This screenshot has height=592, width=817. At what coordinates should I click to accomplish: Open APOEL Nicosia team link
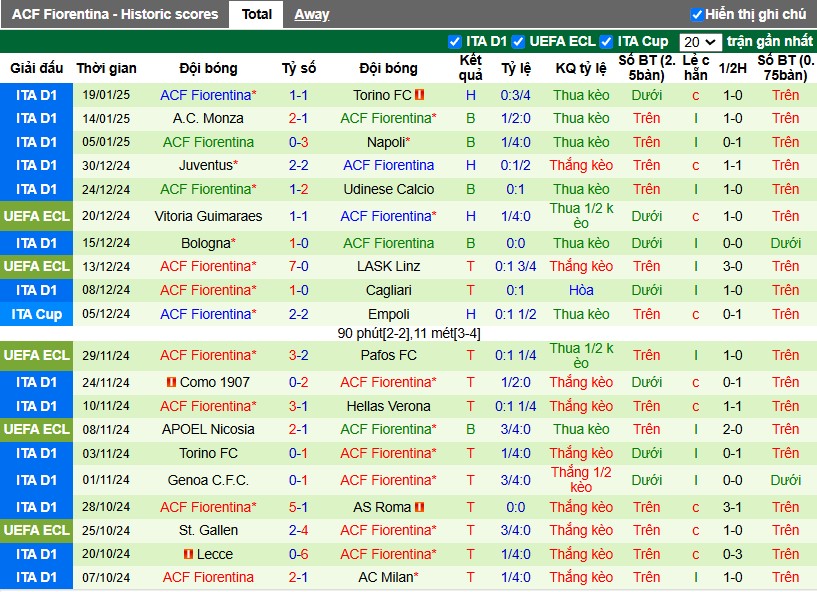(208, 429)
